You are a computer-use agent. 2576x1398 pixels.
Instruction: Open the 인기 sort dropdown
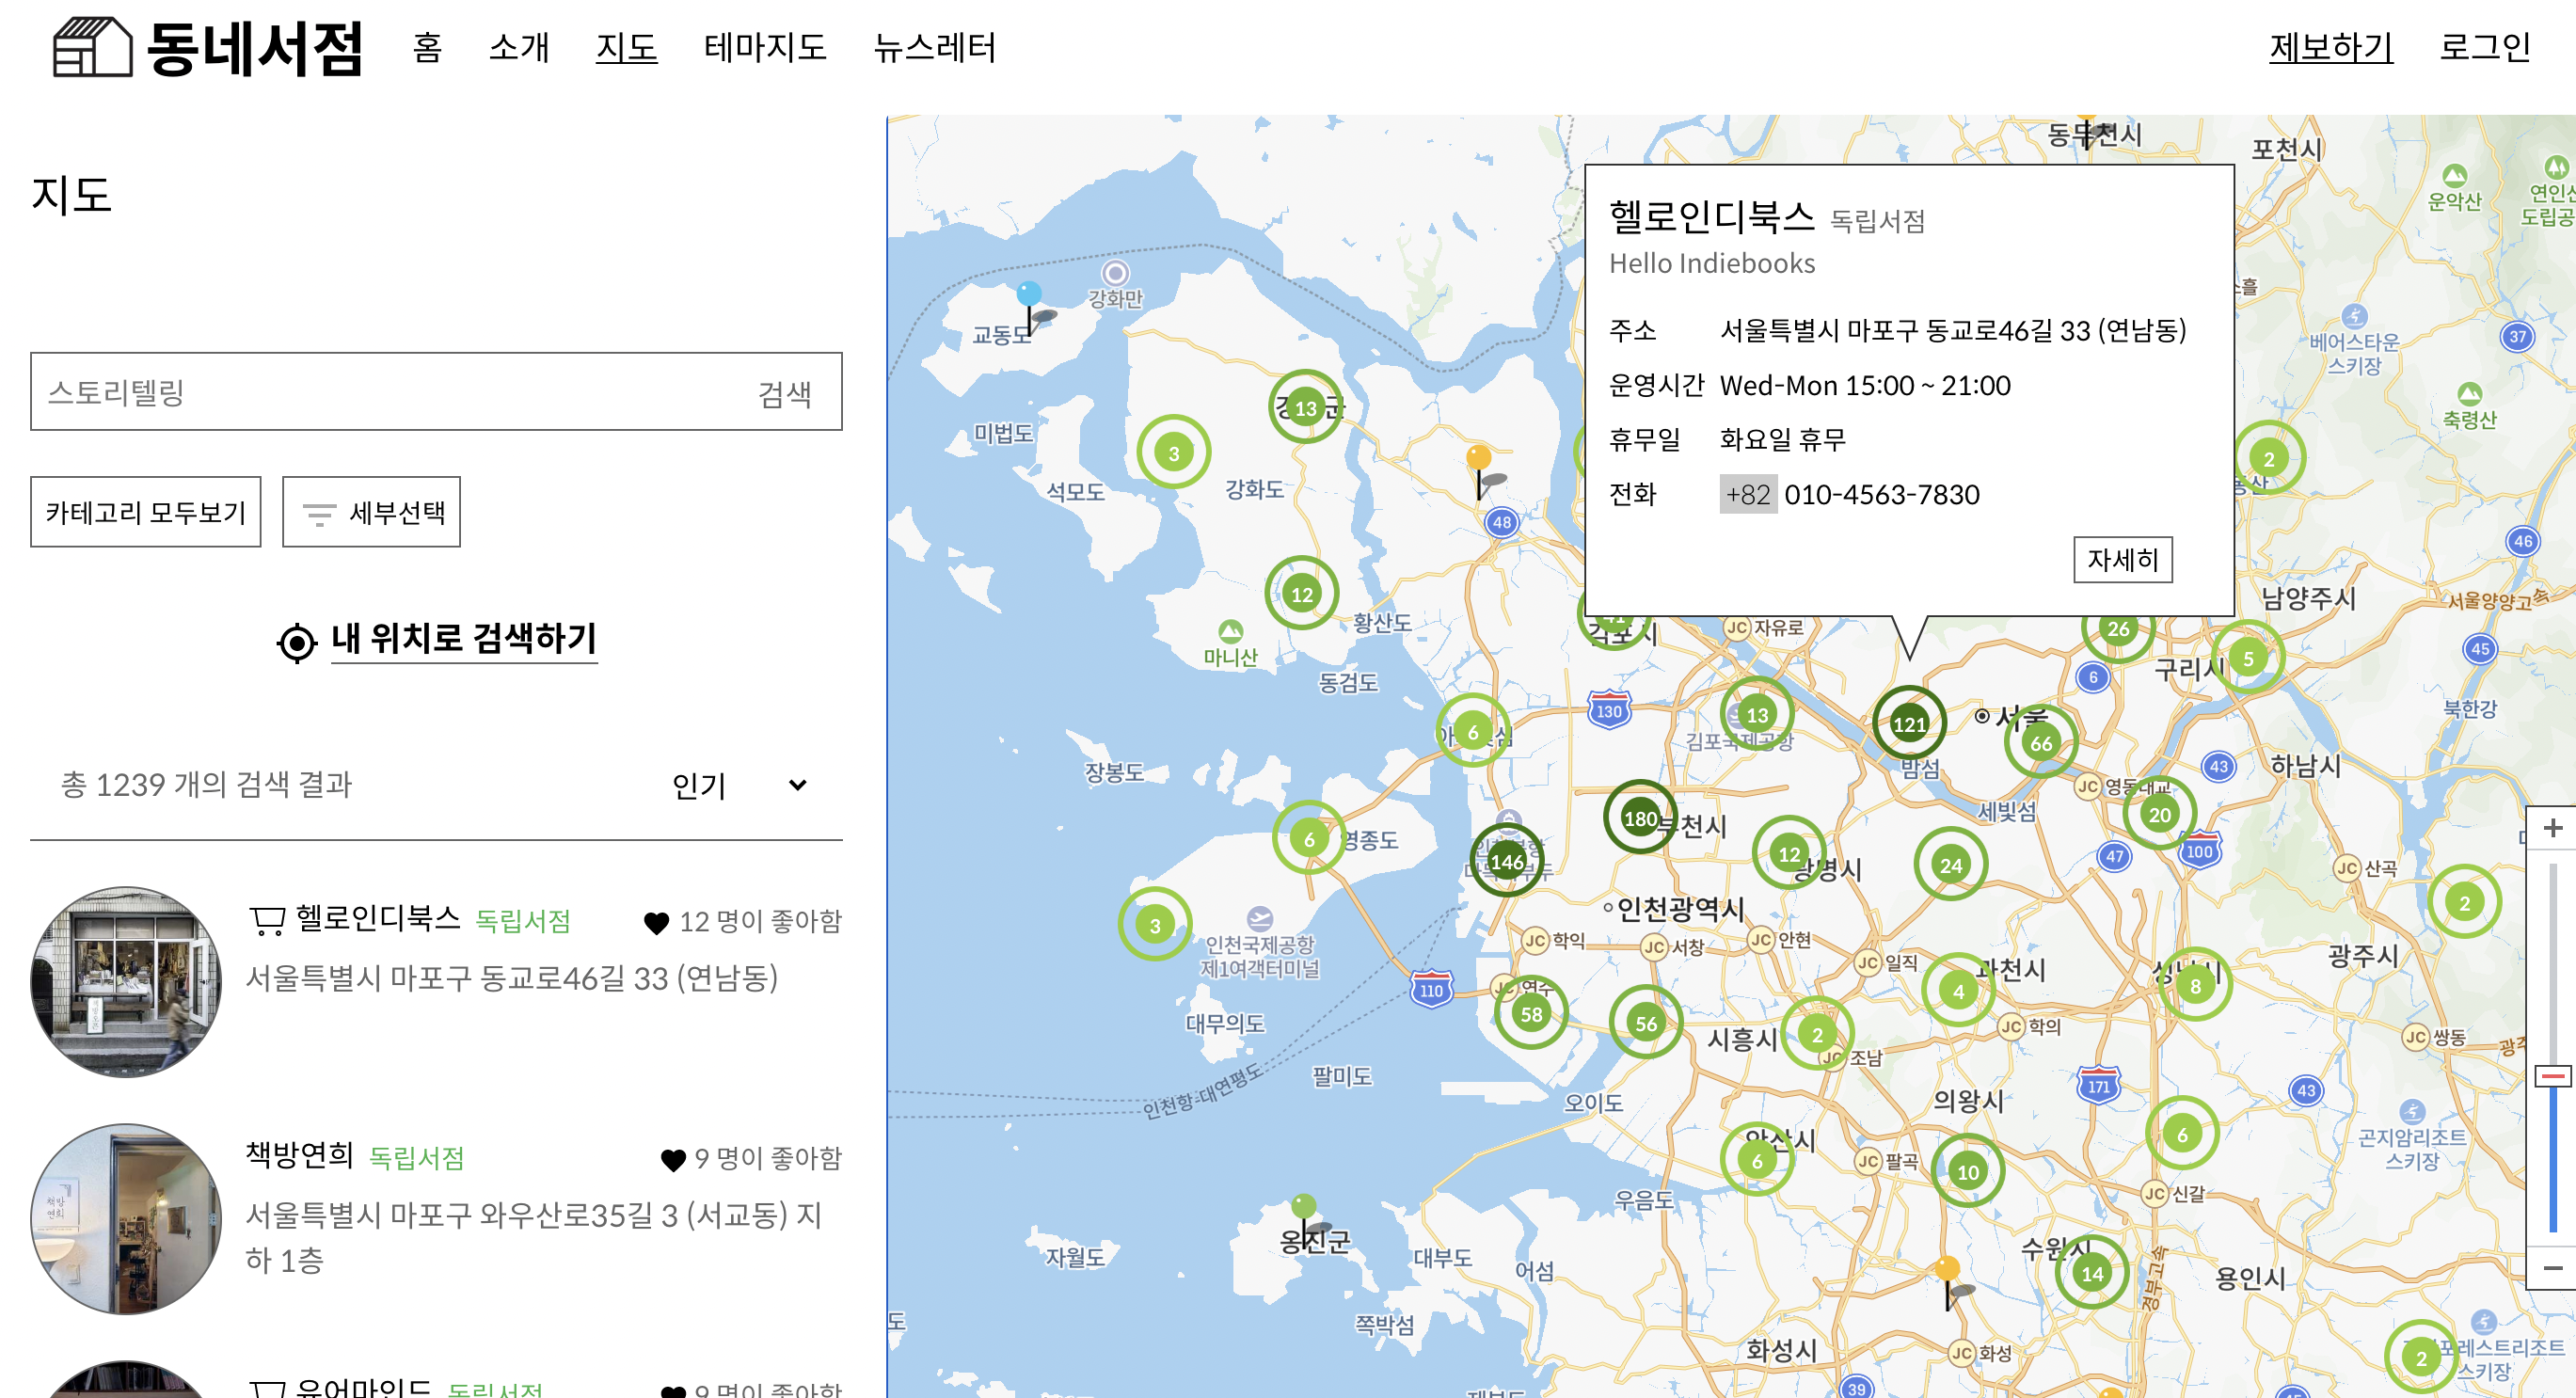click(740, 786)
